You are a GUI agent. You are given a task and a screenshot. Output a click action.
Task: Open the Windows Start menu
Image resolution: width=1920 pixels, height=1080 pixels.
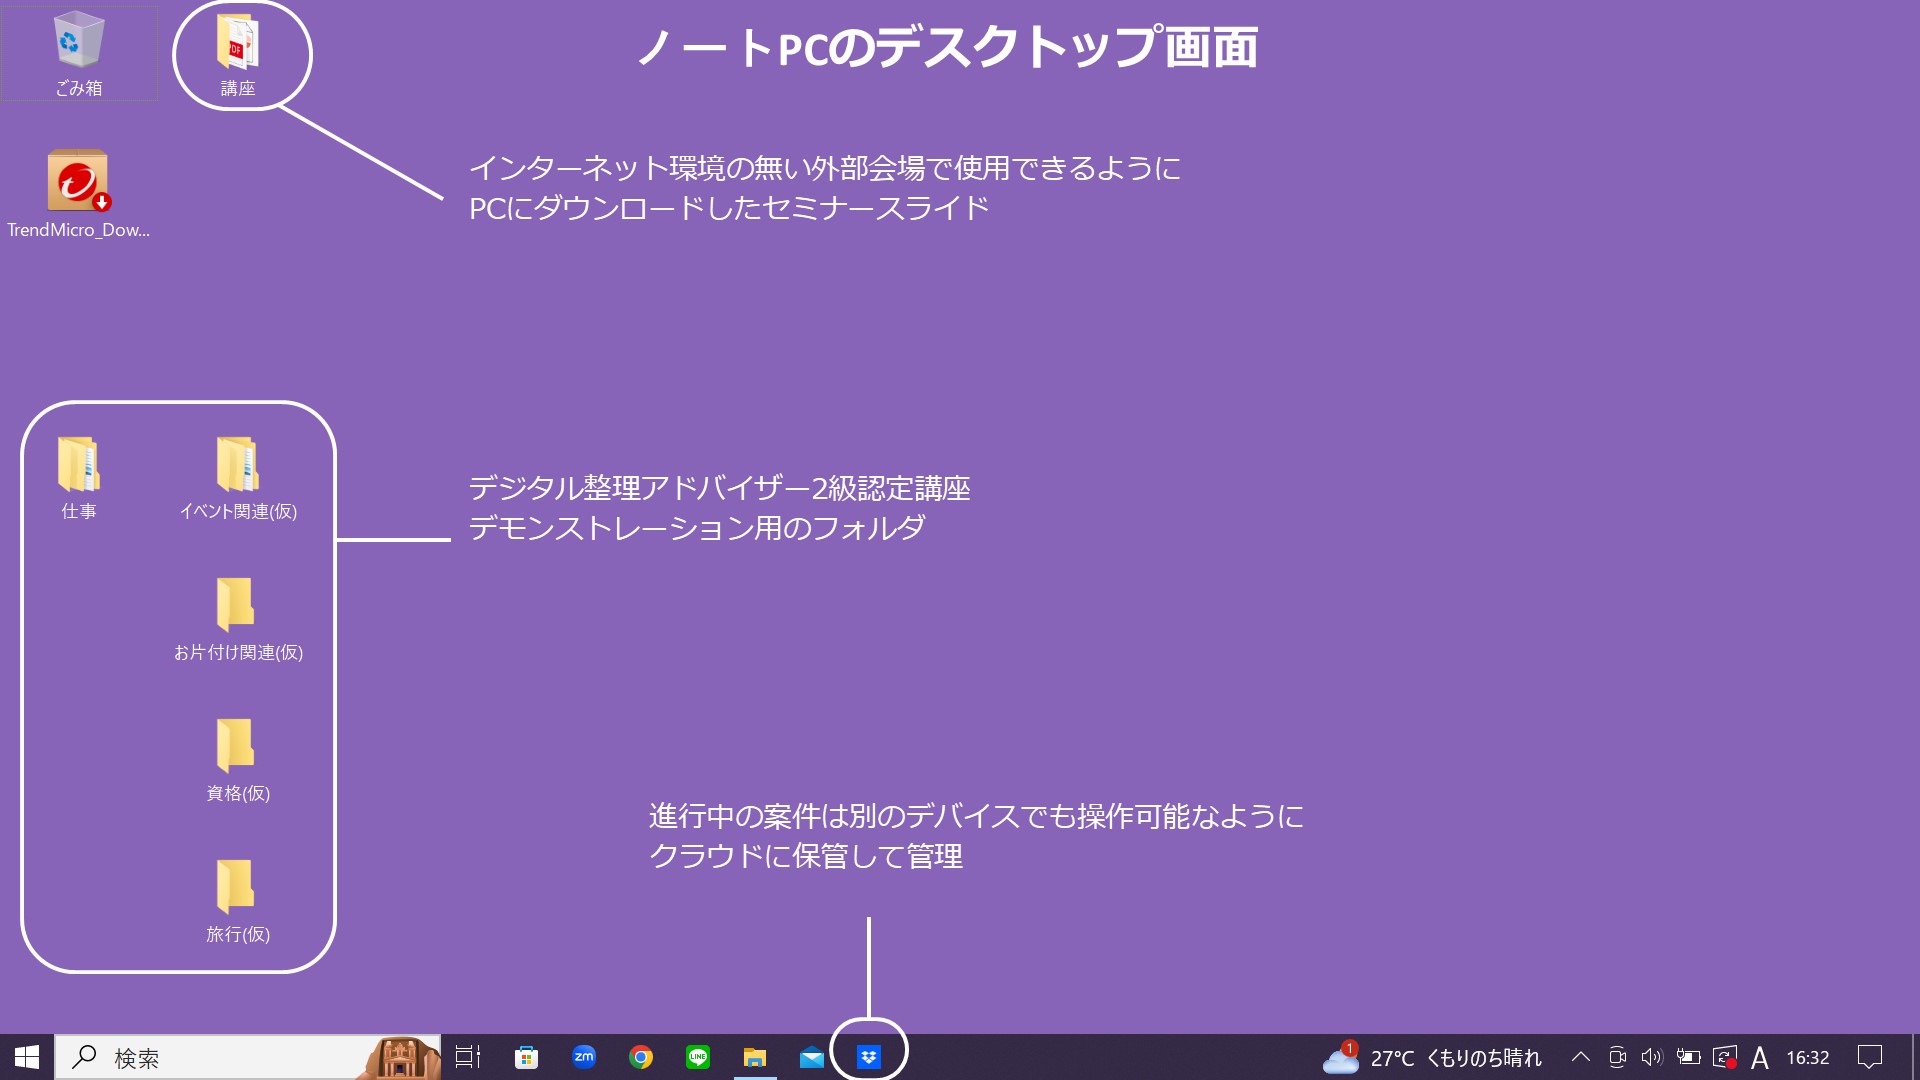[27, 1057]
